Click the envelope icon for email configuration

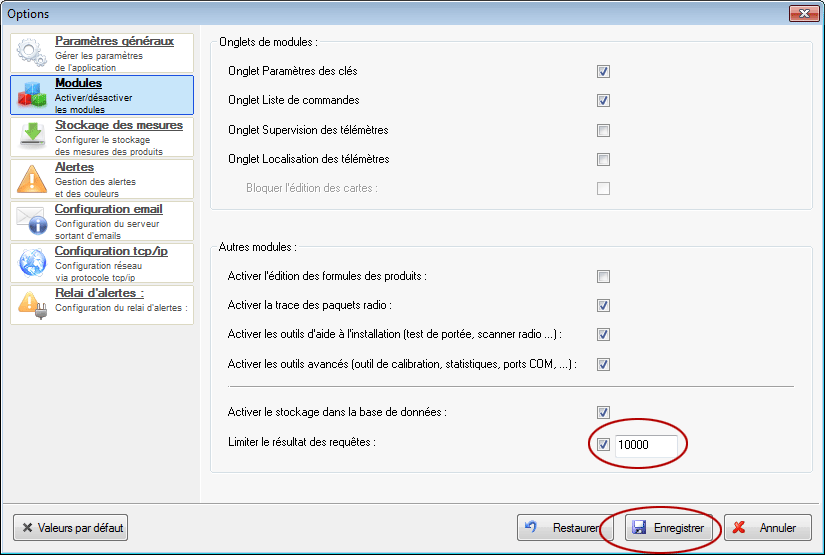click(x=32, y=220)
